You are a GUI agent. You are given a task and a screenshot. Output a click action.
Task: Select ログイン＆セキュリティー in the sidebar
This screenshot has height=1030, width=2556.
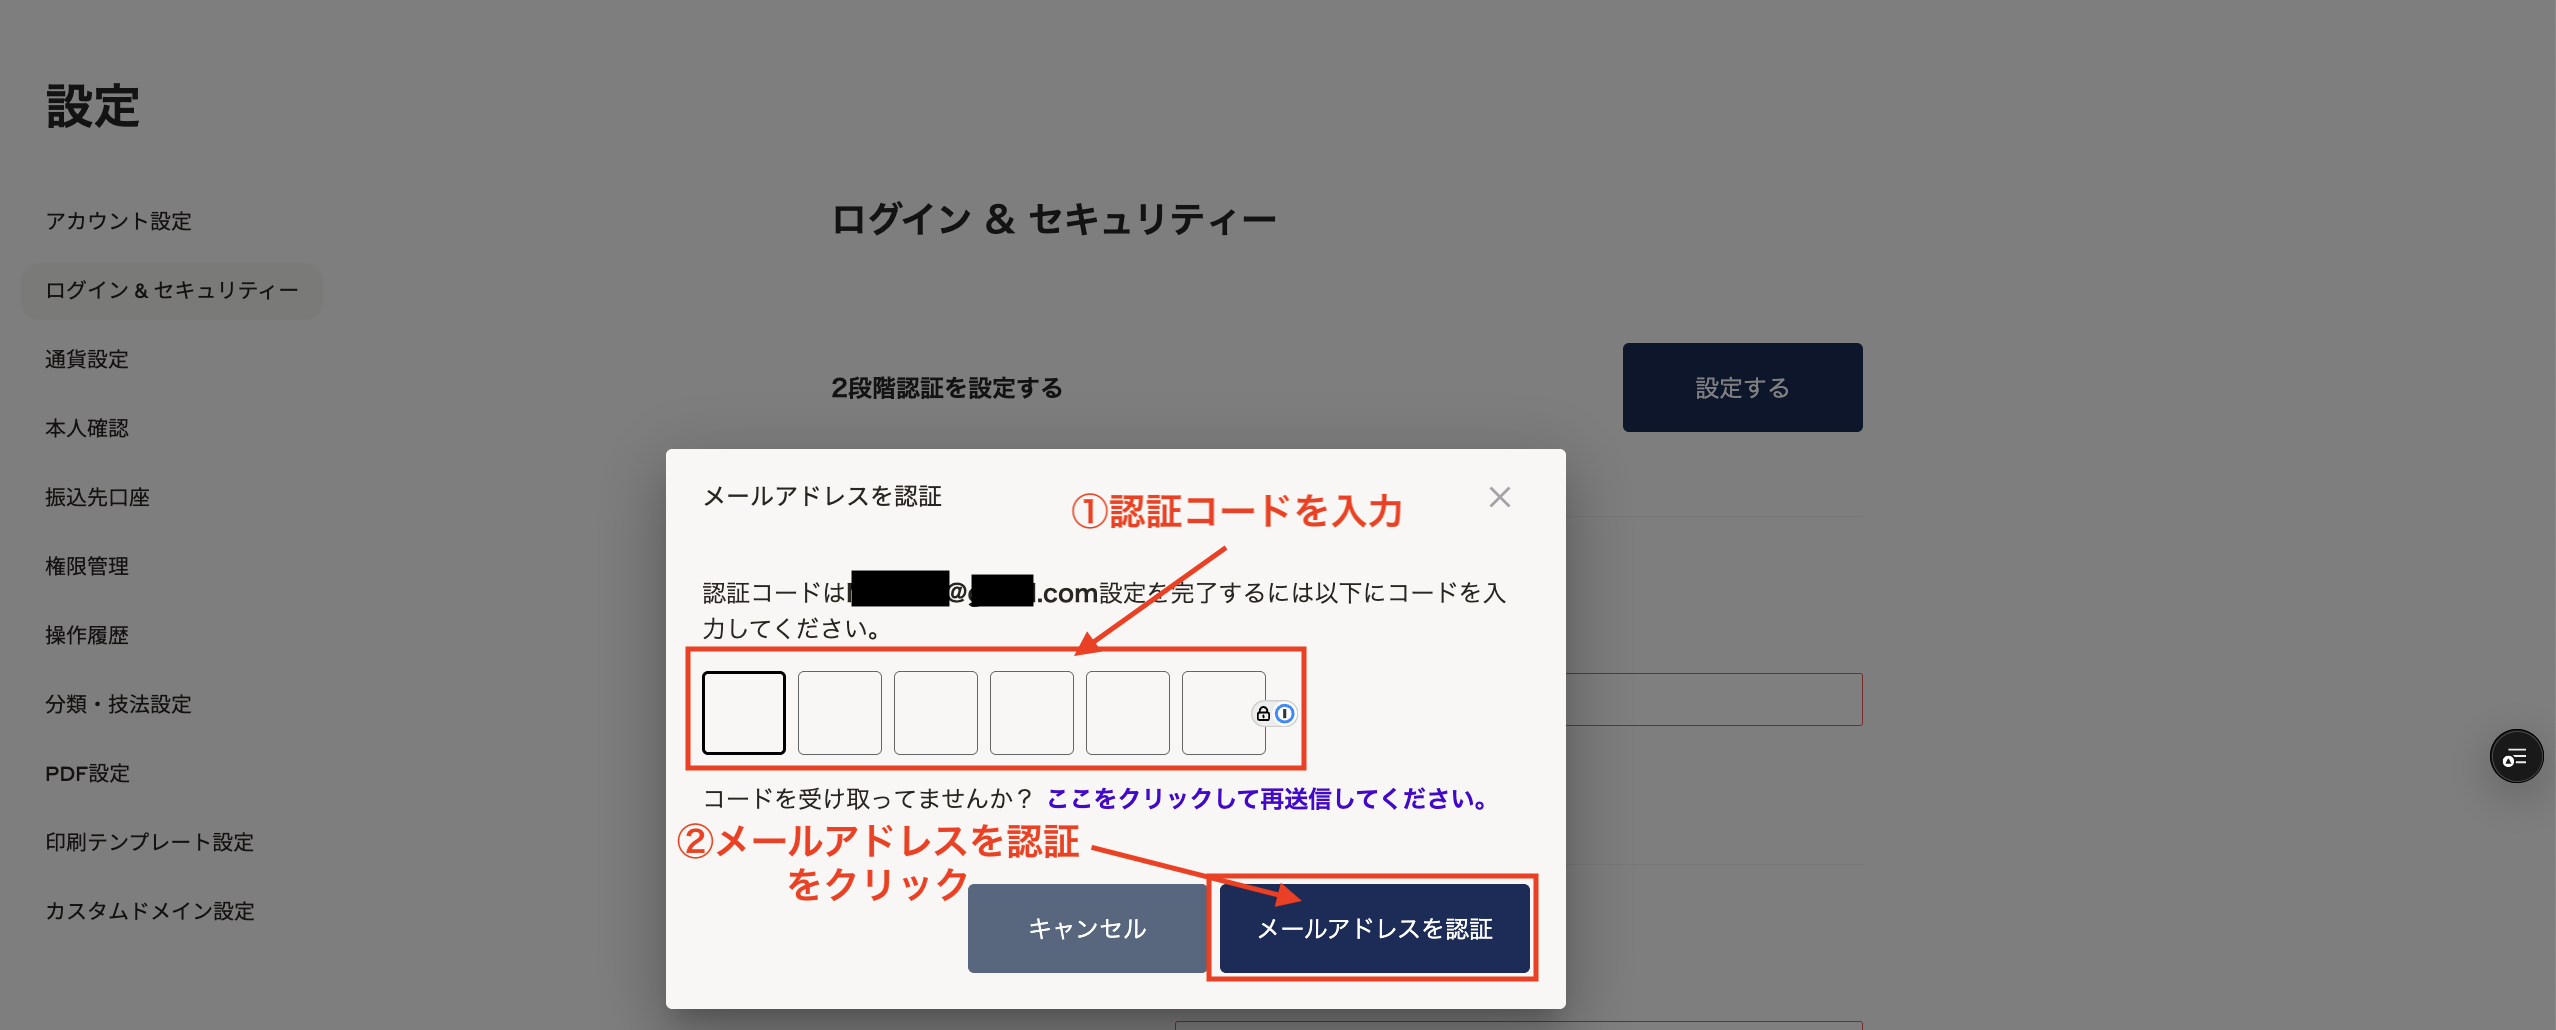172,290
